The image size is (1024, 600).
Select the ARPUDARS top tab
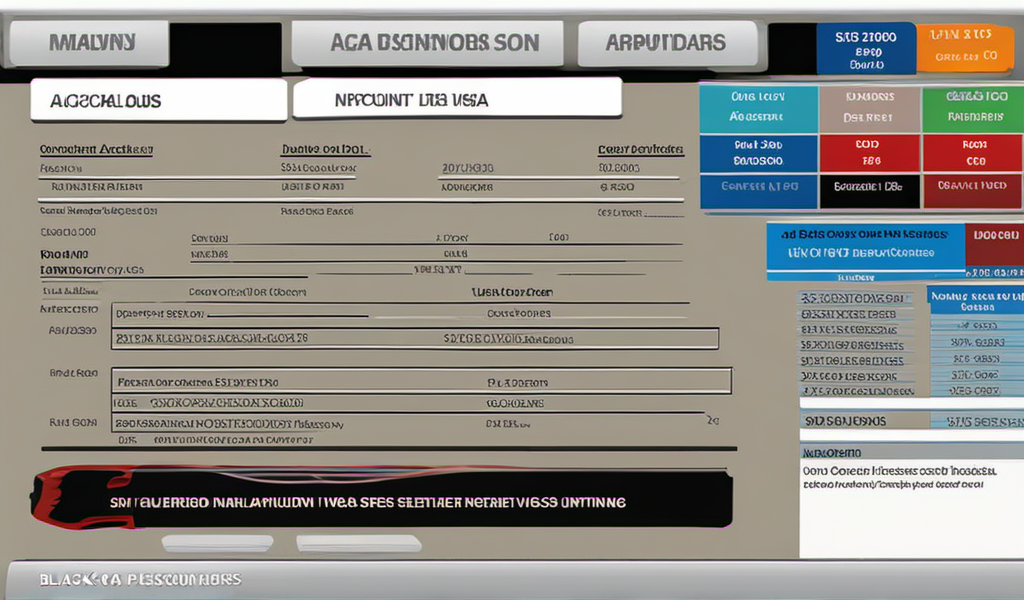[666, 43]
